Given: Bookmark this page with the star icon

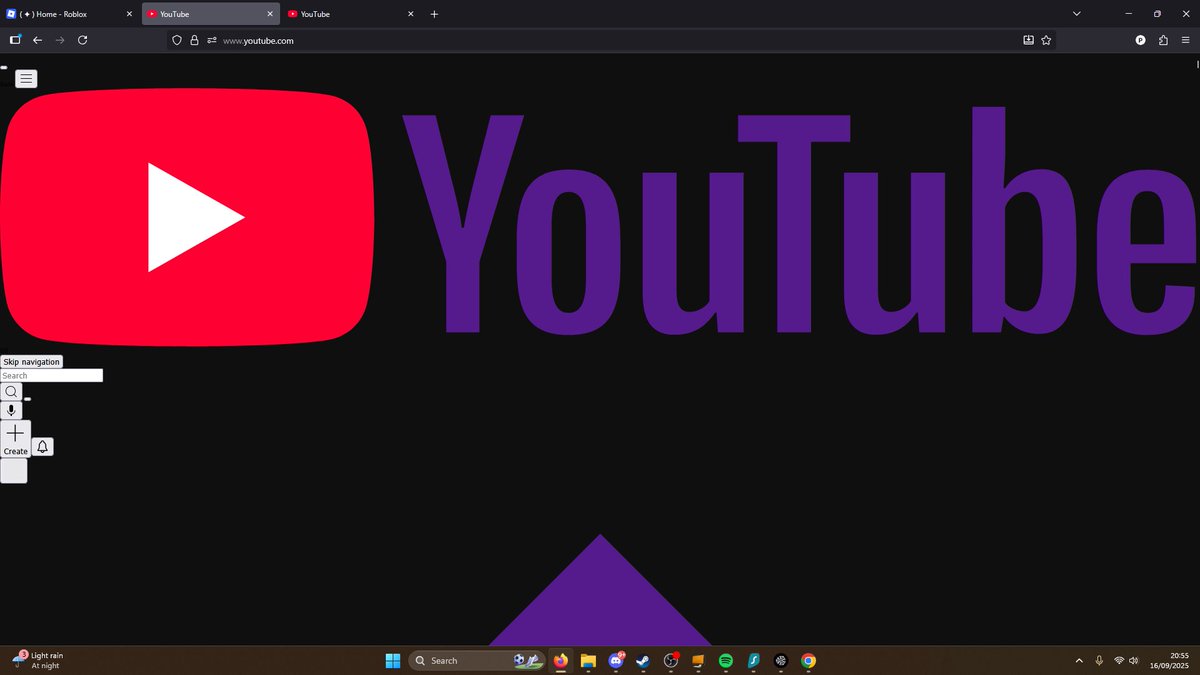Looking at the screenshot, I should pyautogui.click(x=1046, y=40).
